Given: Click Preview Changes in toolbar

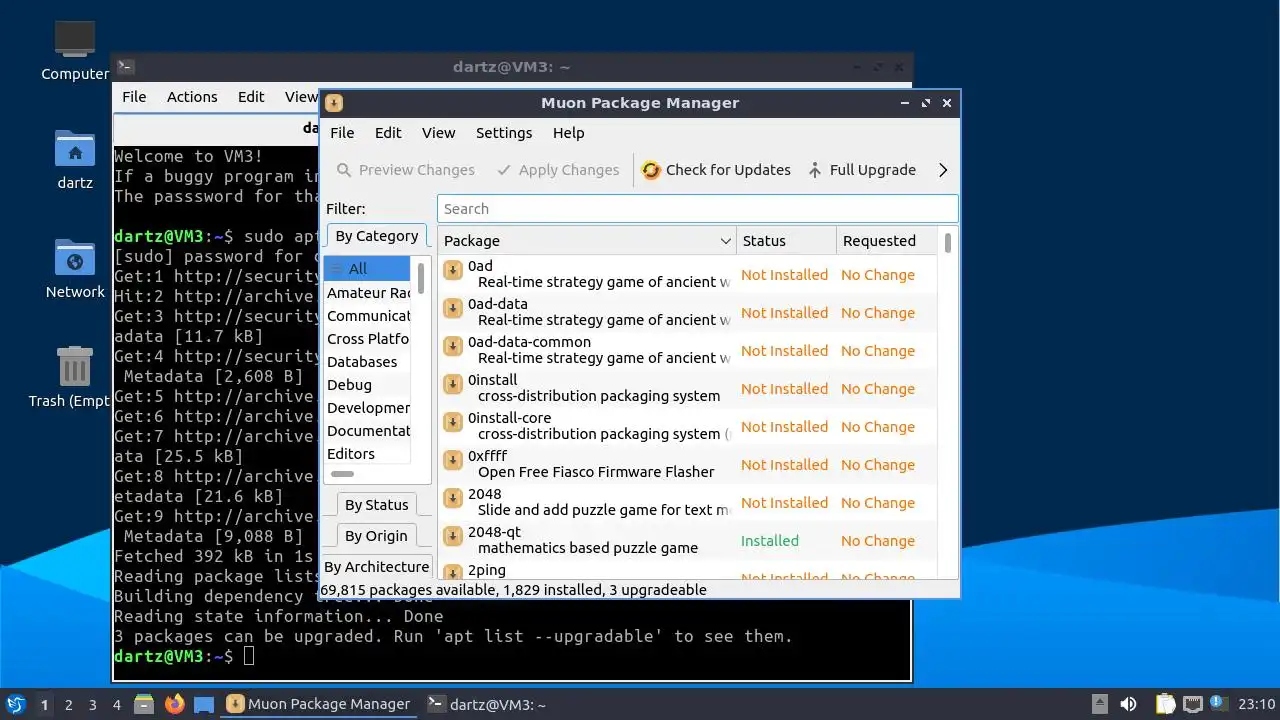Looking at the screenshot, I should pos(405,170).
